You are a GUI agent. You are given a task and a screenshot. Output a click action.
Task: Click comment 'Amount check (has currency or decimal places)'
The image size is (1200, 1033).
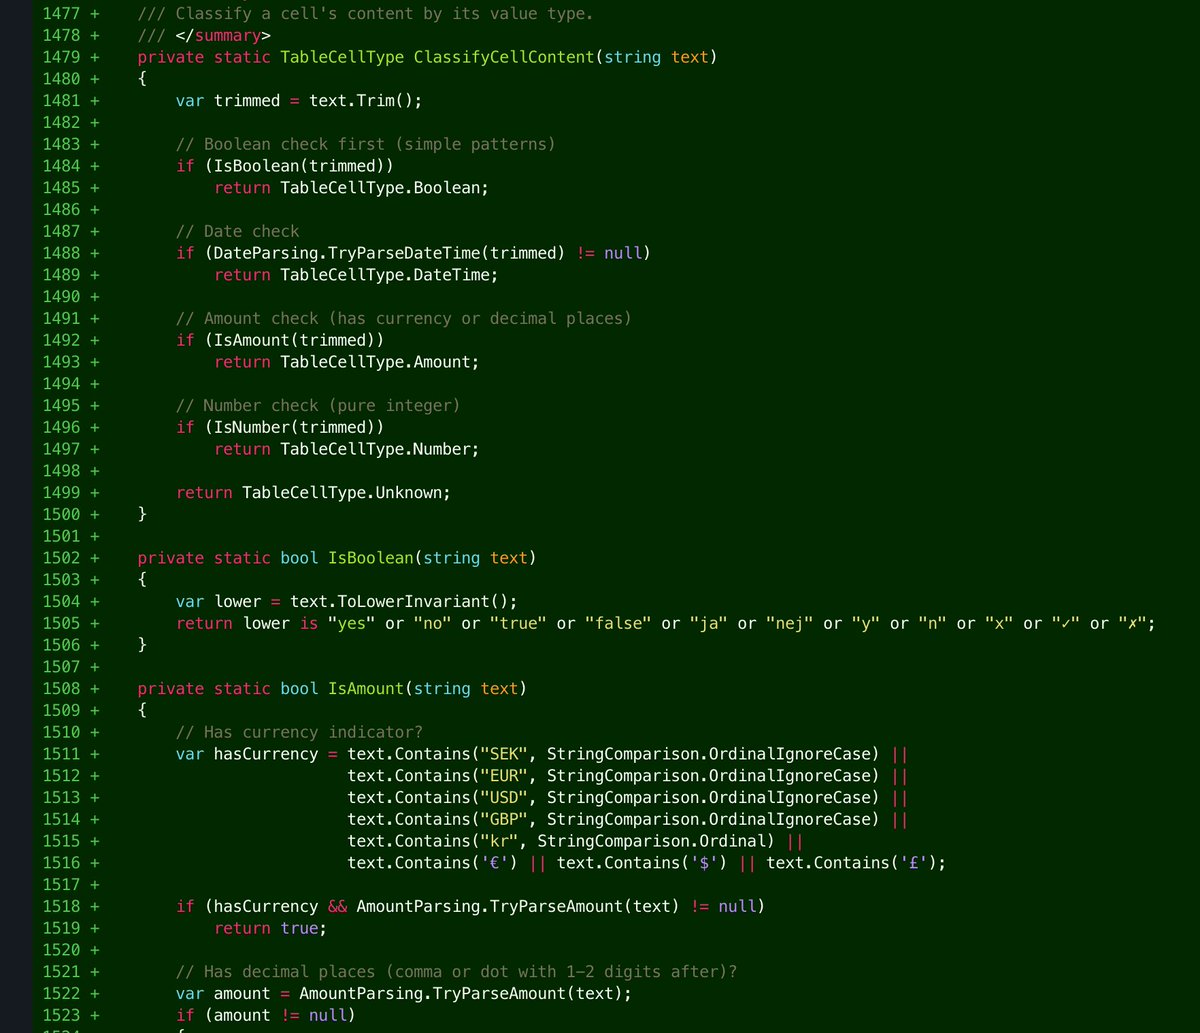403,318
